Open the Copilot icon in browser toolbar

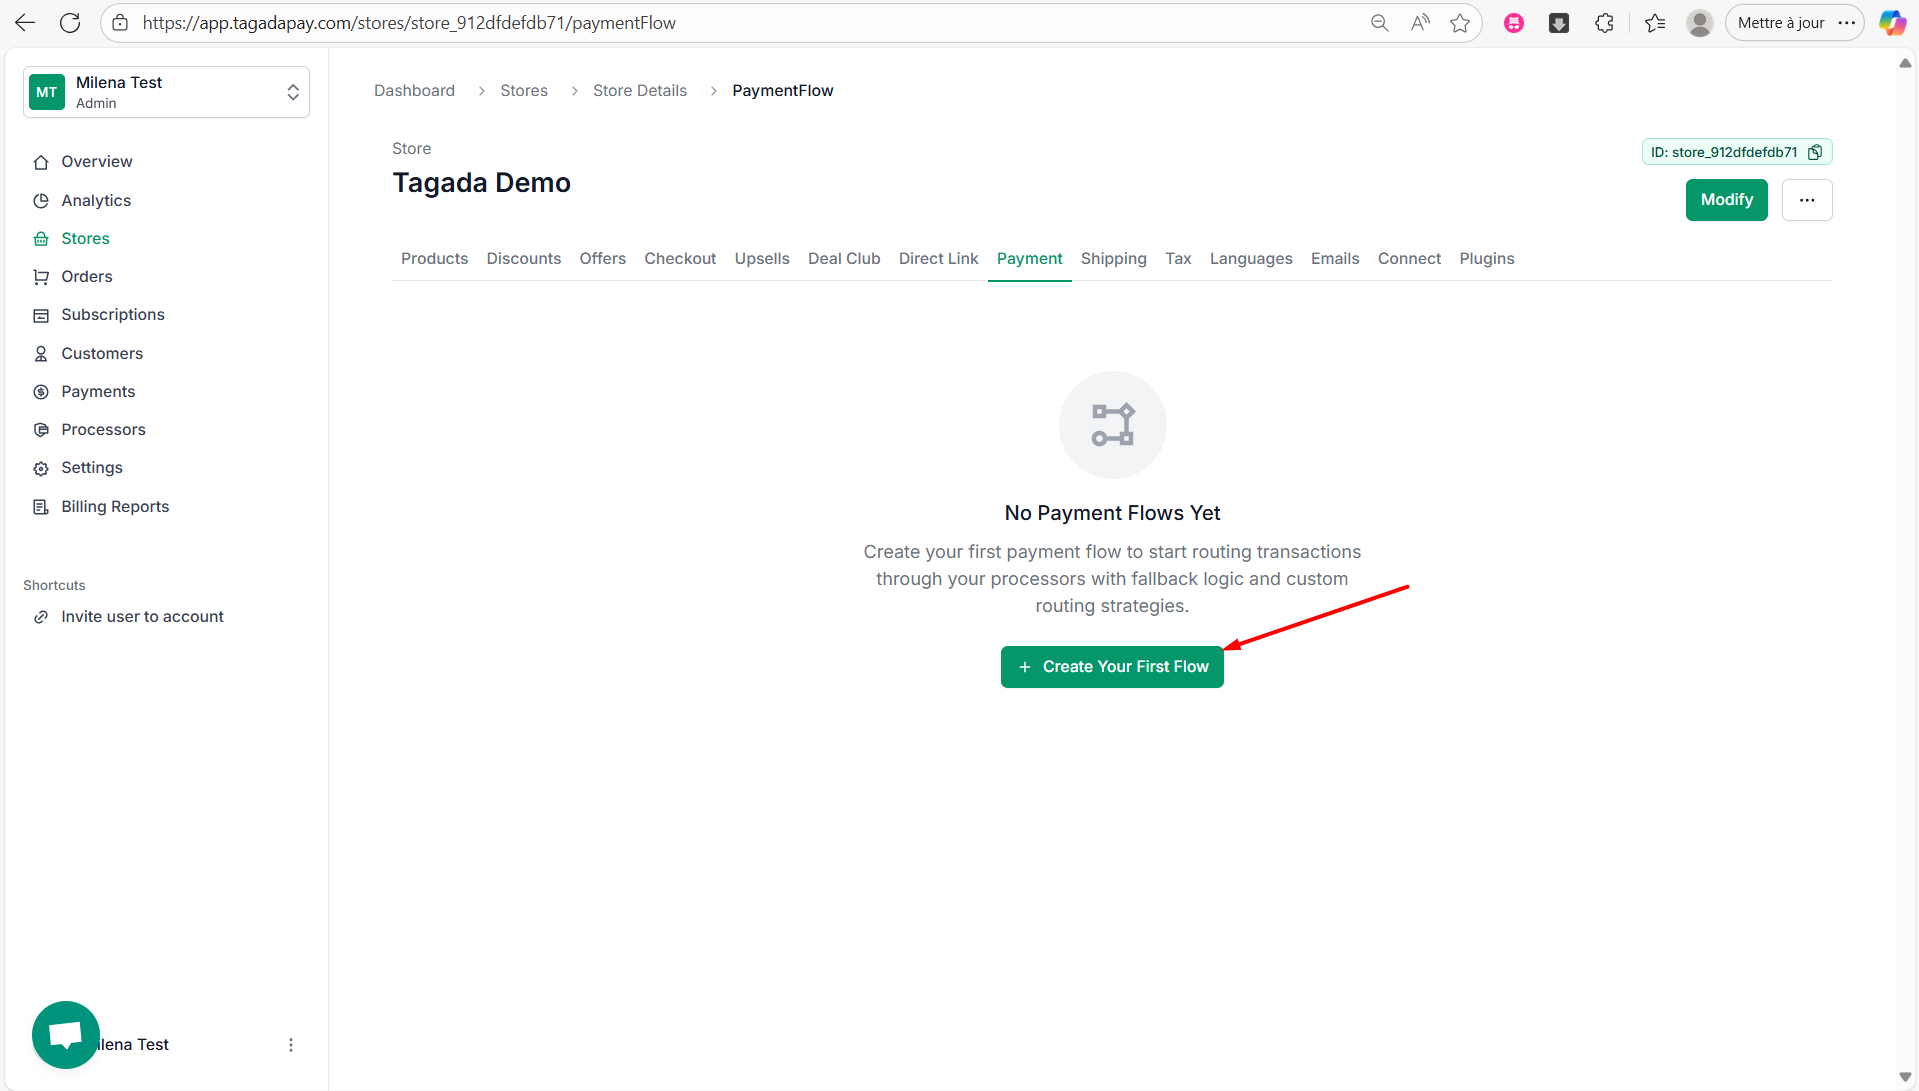pos(1891,23)
